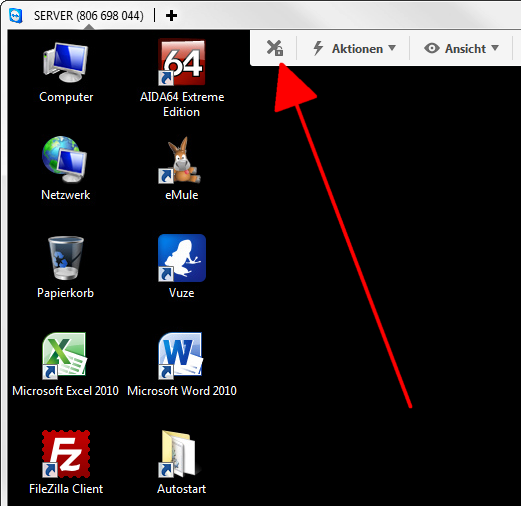Click the 'Microsoft Excel 2010' label text

tap(65, 391)
